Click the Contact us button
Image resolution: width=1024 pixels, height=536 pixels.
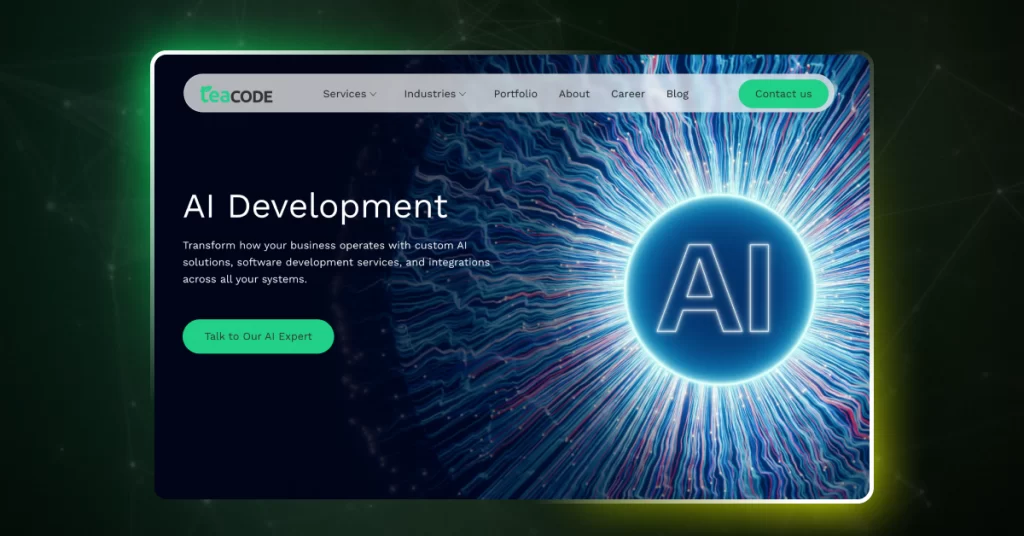pyautogui.click(x=783, y=94)
